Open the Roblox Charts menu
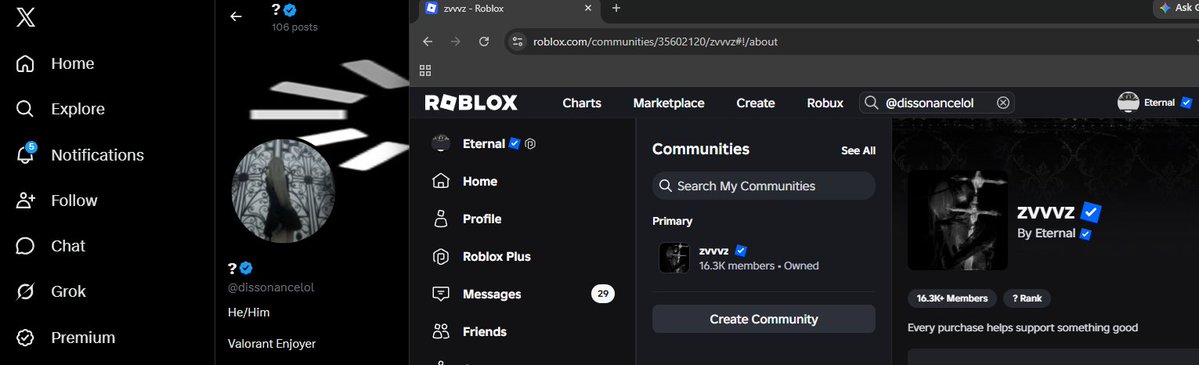Screen dimensions: 1199x365 [582, 103]
